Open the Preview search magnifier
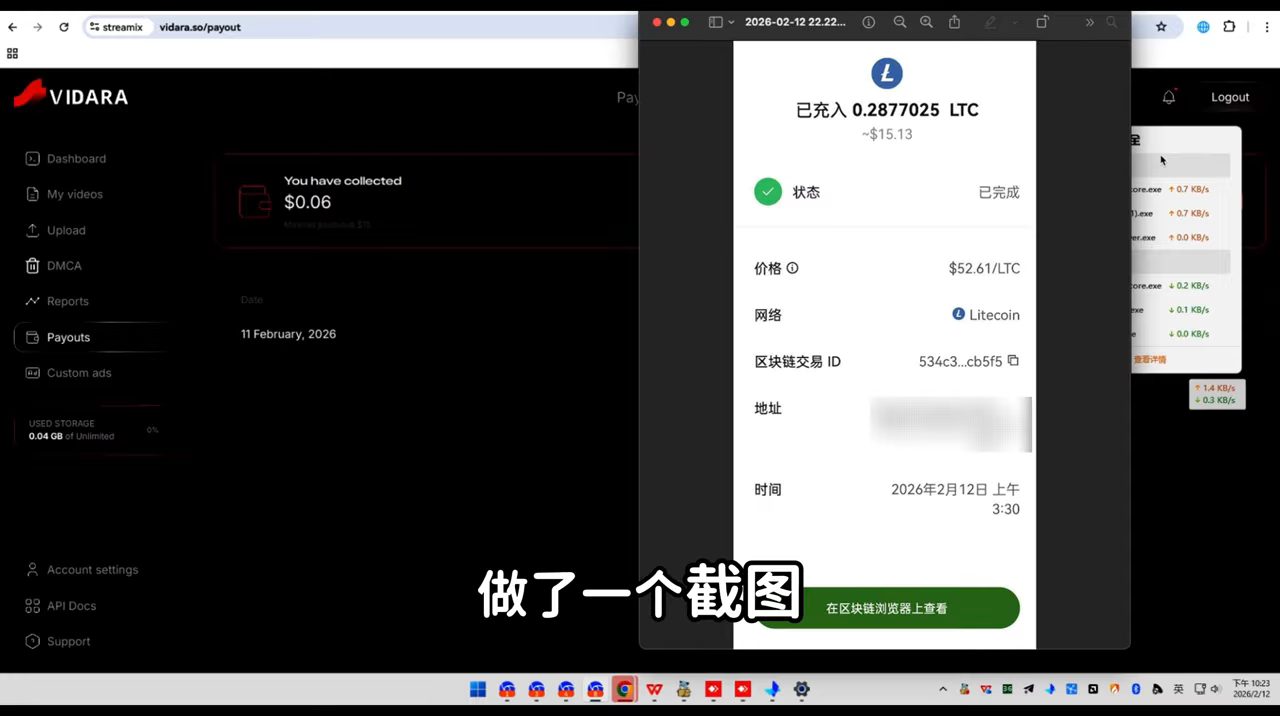The image size is (1280, 716). [1111, 22]
